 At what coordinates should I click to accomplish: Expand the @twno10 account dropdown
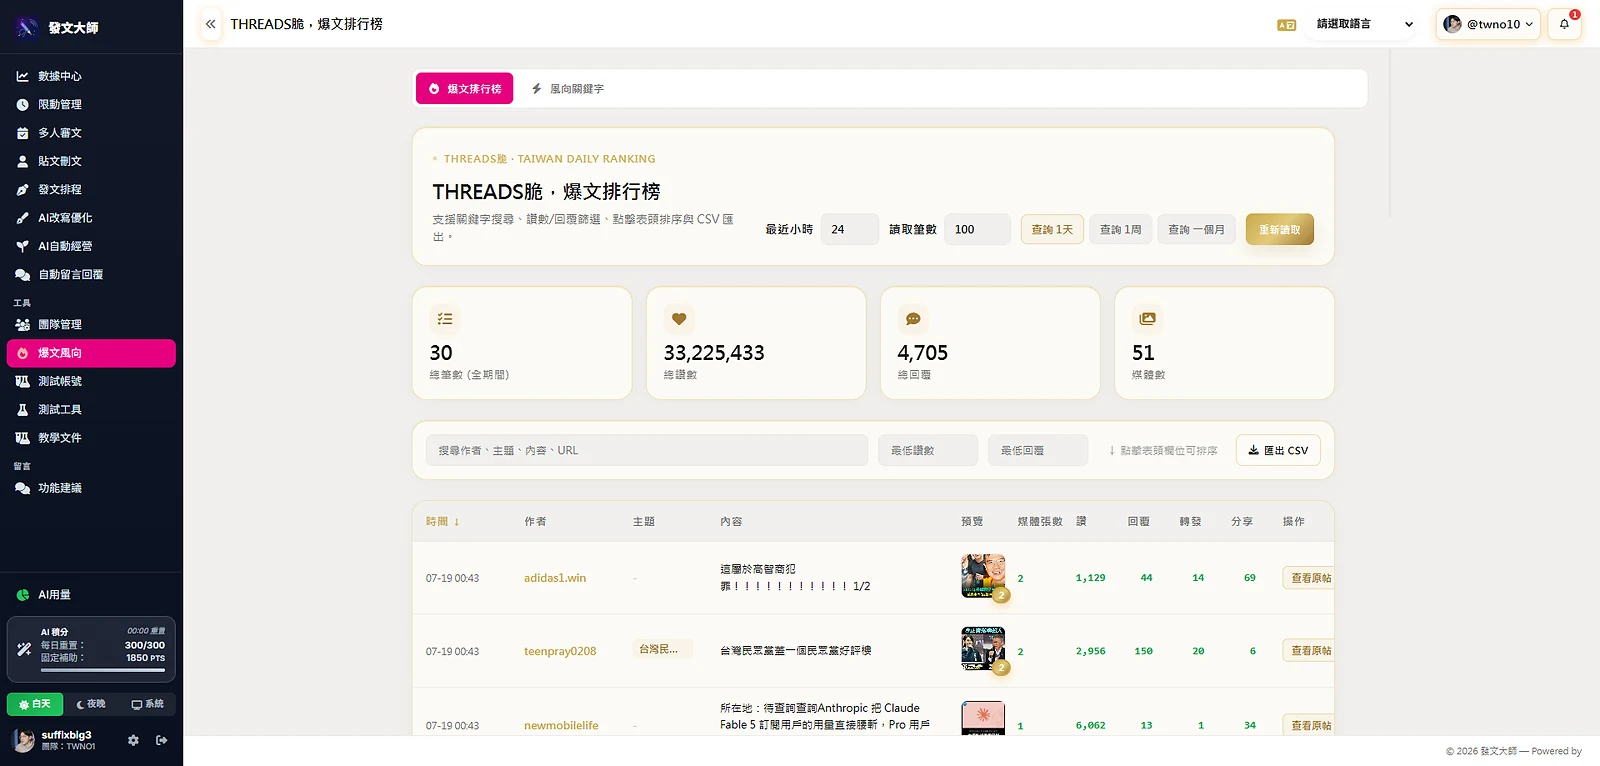pyautogui.click(x=1488, y=24)
